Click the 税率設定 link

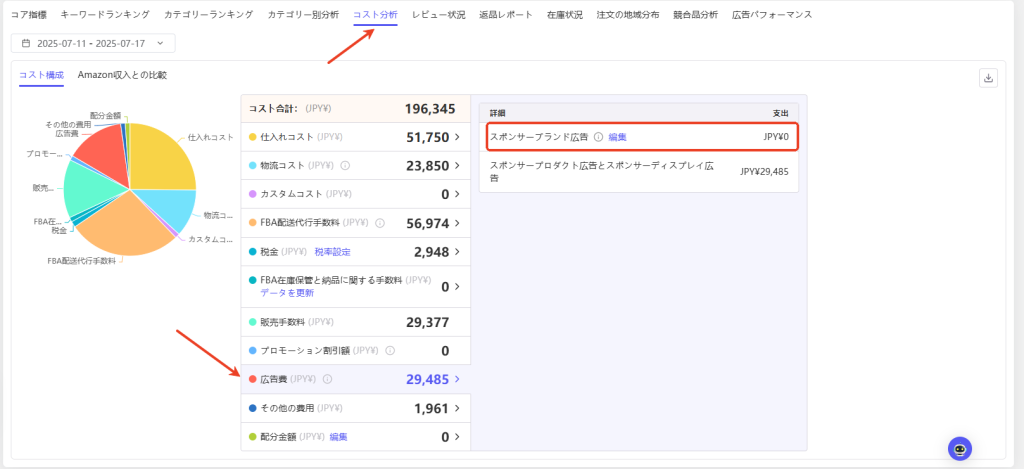click(332, 252)
